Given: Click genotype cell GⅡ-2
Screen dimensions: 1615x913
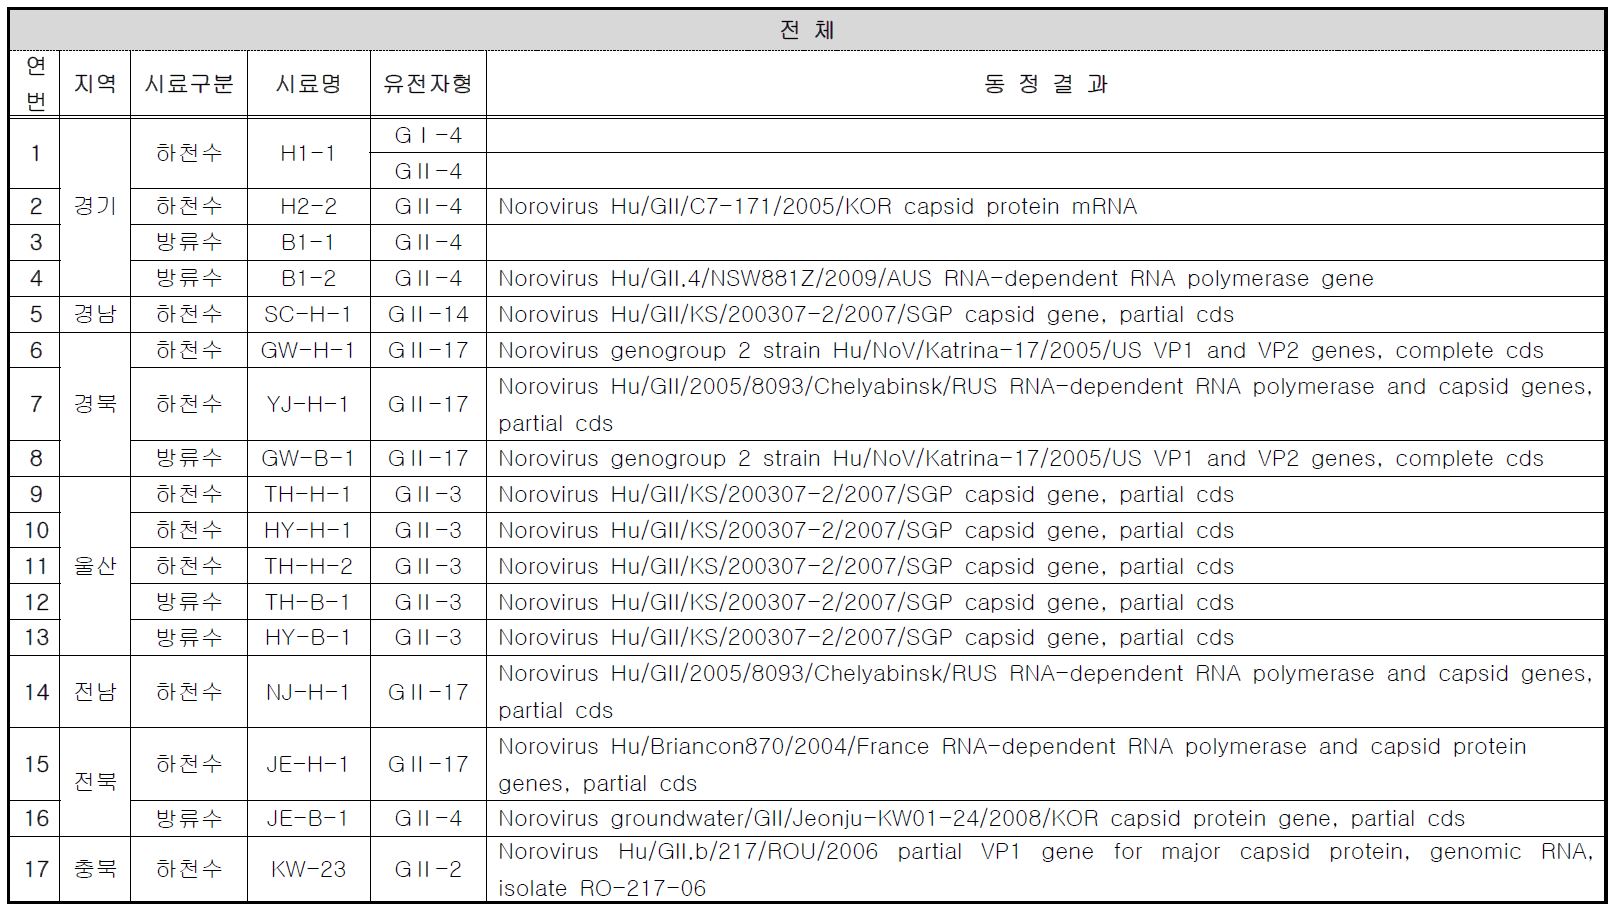Looking at the screenshot, I should point(428,869).
